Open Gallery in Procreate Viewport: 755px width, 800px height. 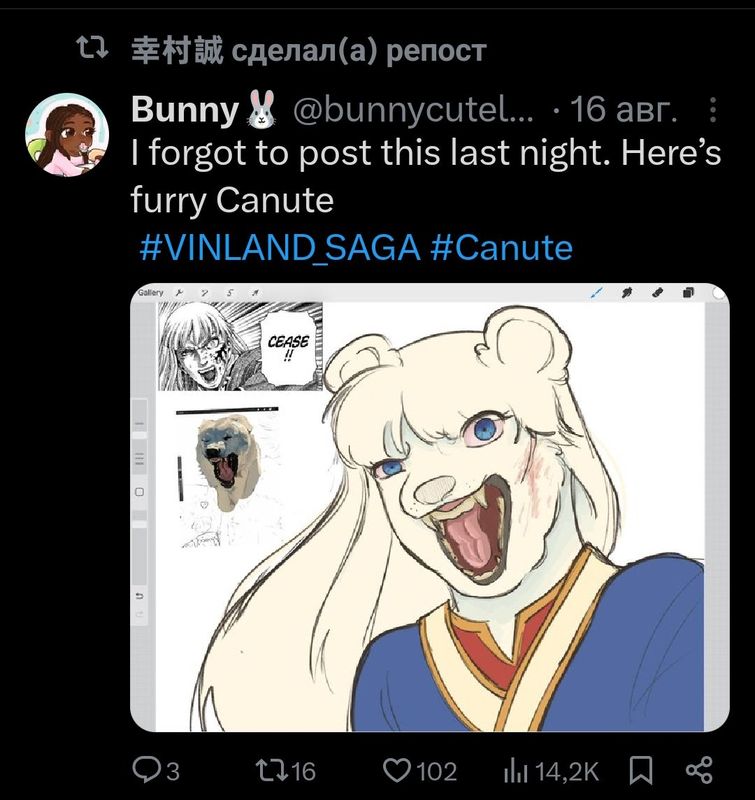coord(151,292)
